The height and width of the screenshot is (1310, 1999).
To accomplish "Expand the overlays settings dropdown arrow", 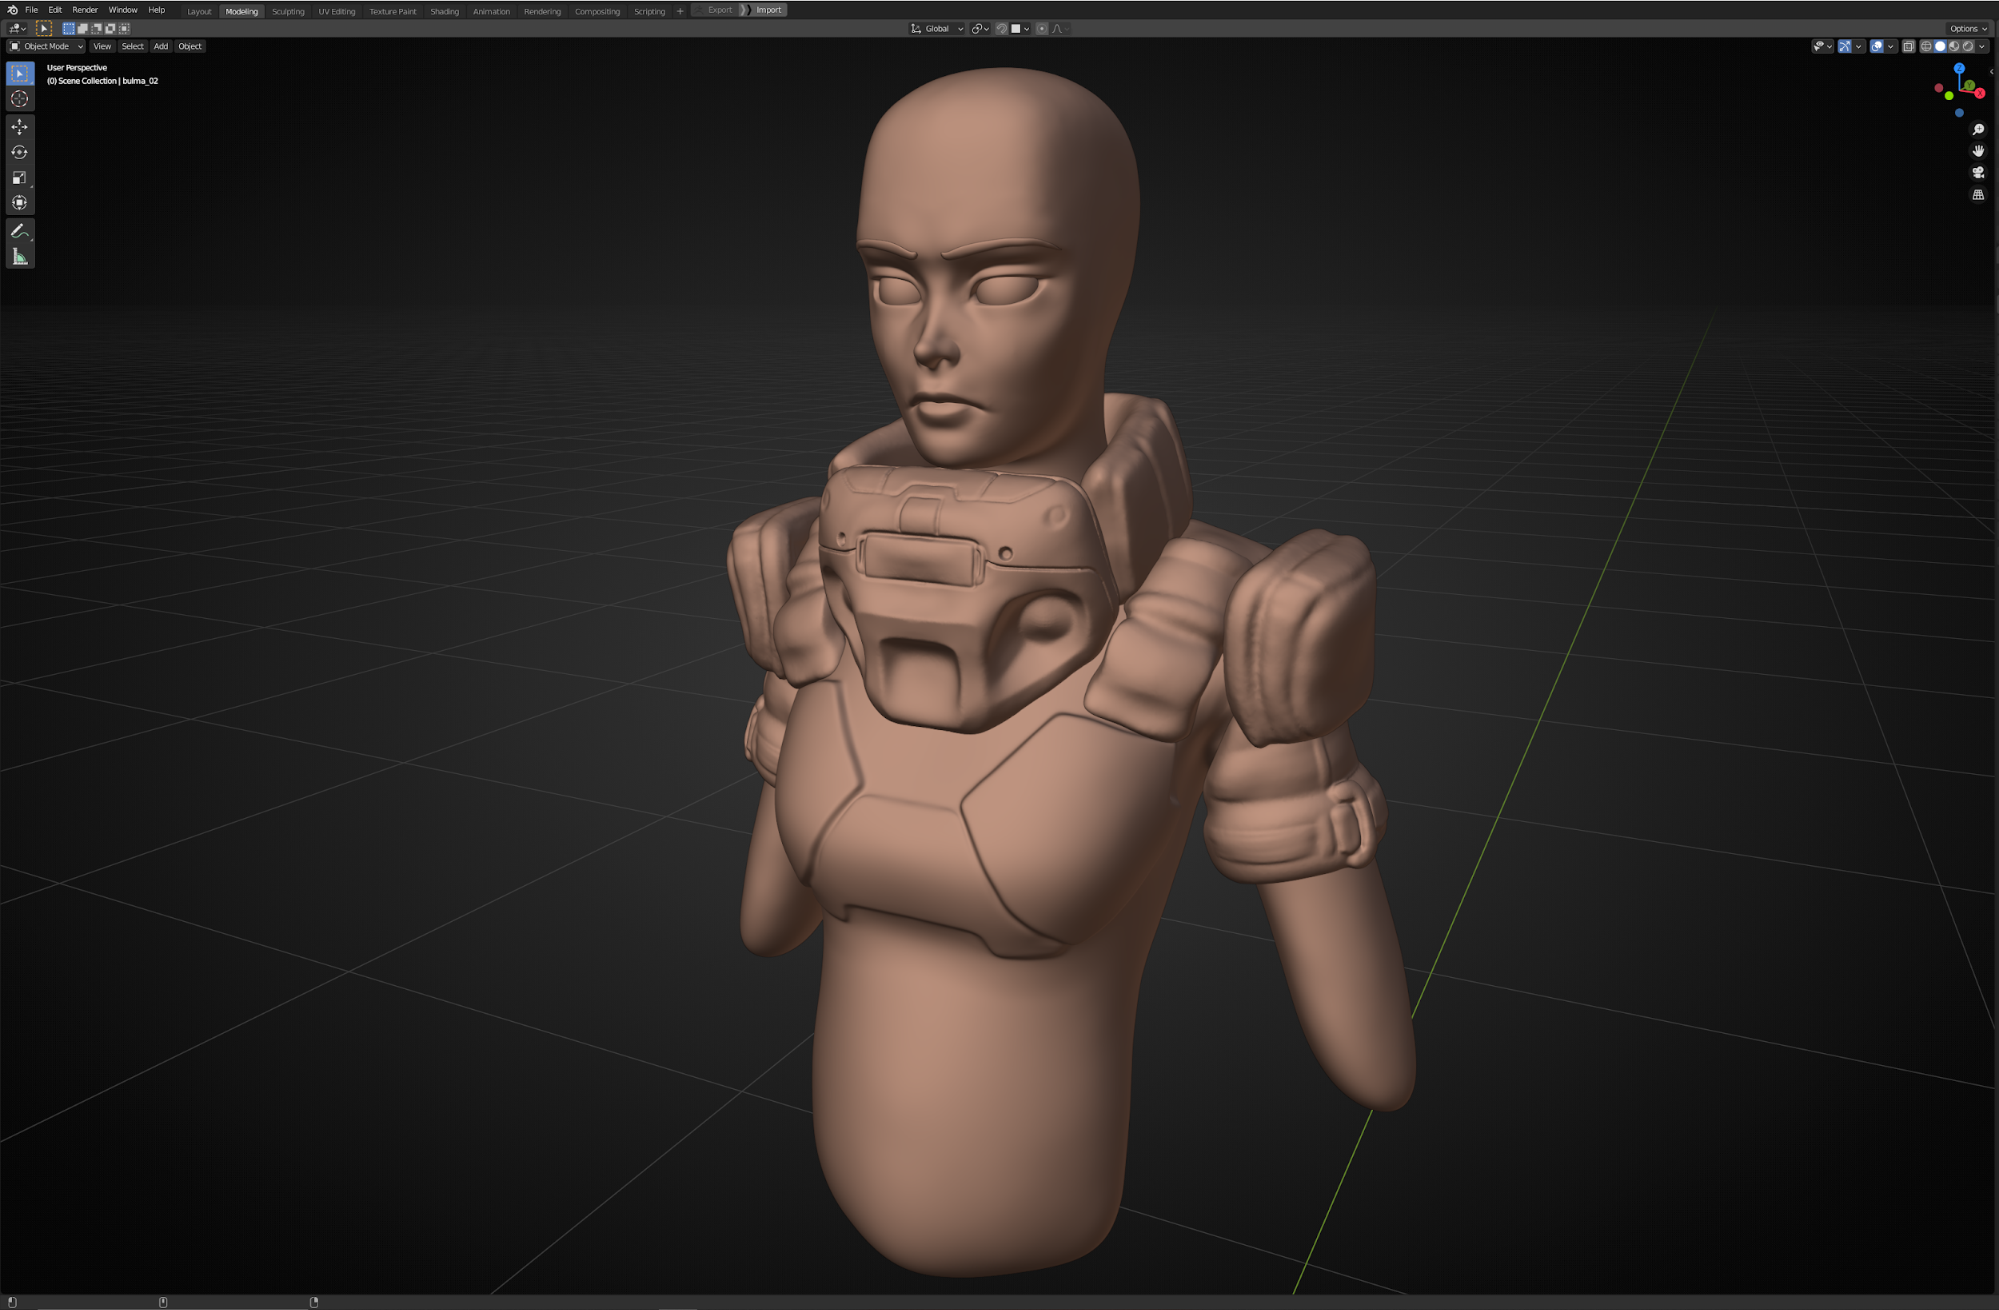I will (1890, 46).
